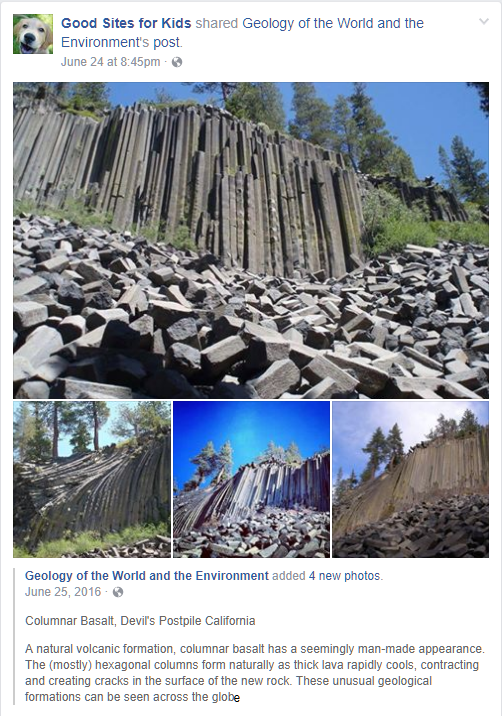Open the curved columns photo with green grass
The image size is (502, 716).
(x=92, y=479)
